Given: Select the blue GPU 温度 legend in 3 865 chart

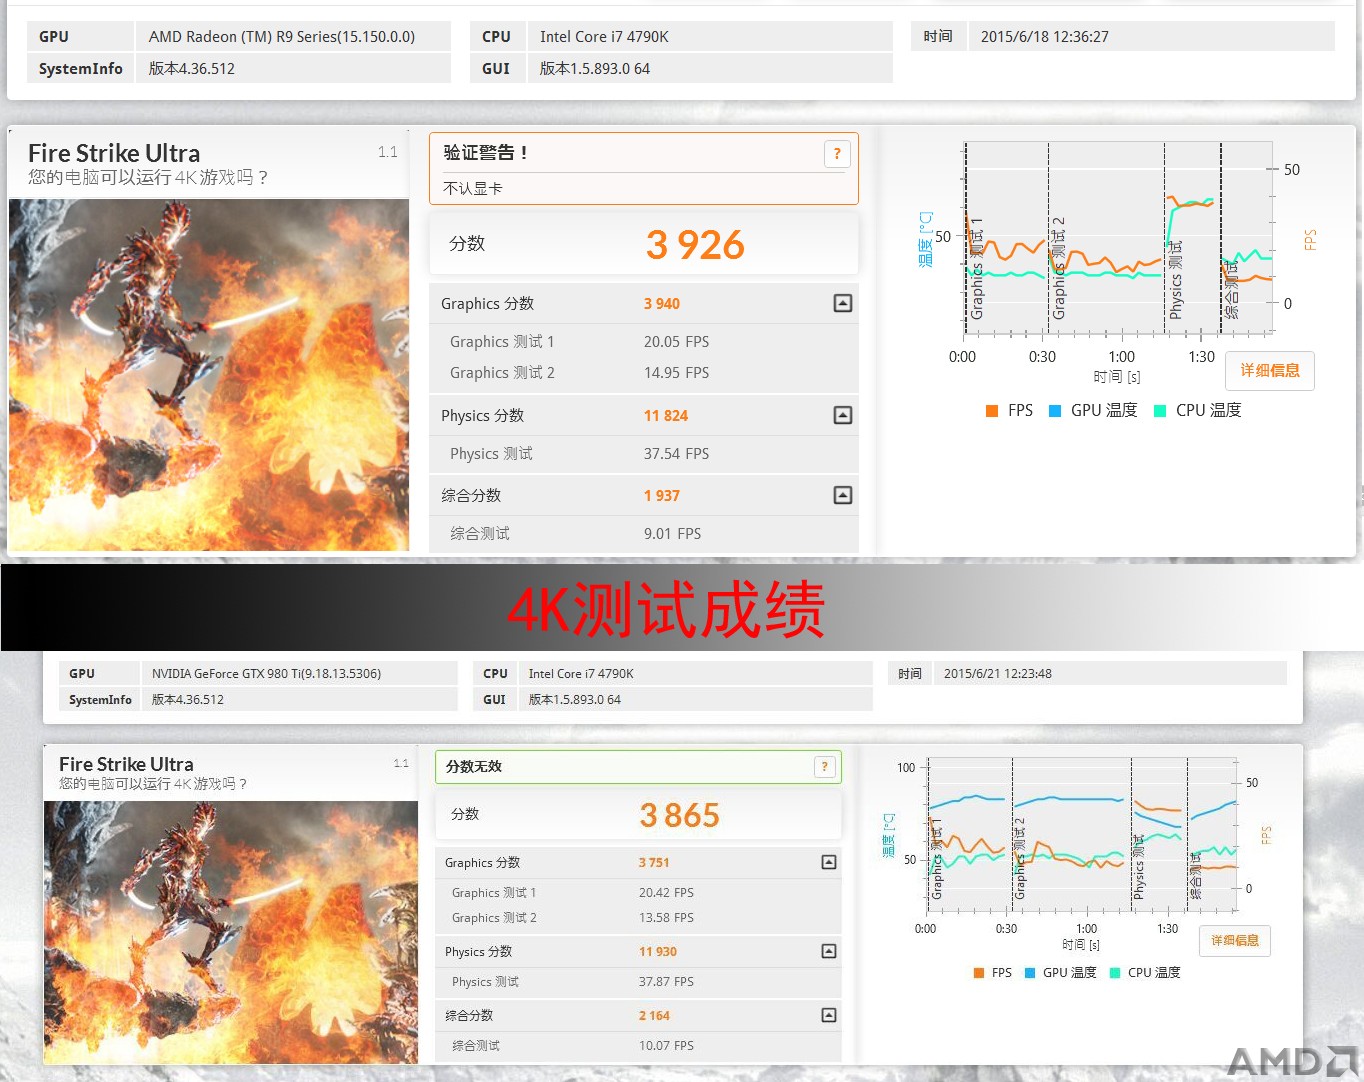Looking at the screenshot, I should point(1061,973).
